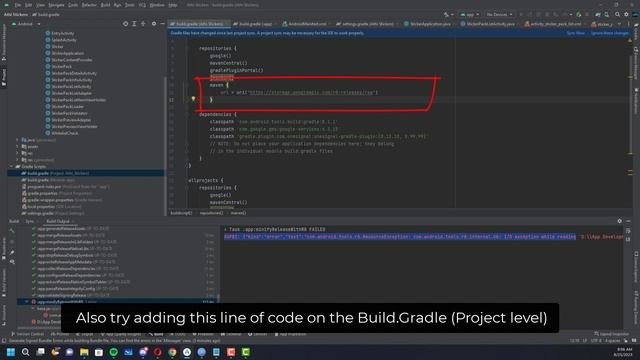Screen dimensions: 640x360
Task: Click stop icon in Build panel sidebar
Action: pos(12,242)
